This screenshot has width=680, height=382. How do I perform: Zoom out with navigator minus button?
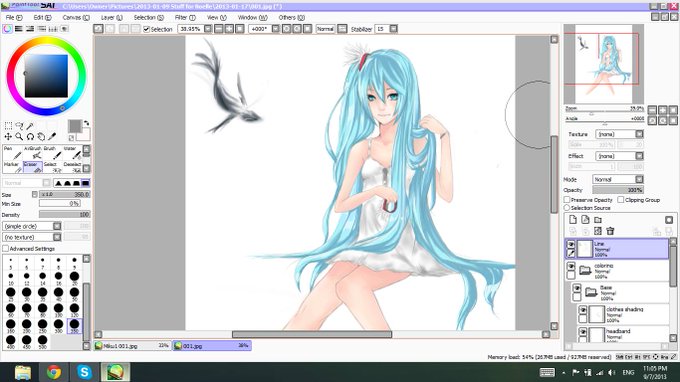click(x=652, y=110)
